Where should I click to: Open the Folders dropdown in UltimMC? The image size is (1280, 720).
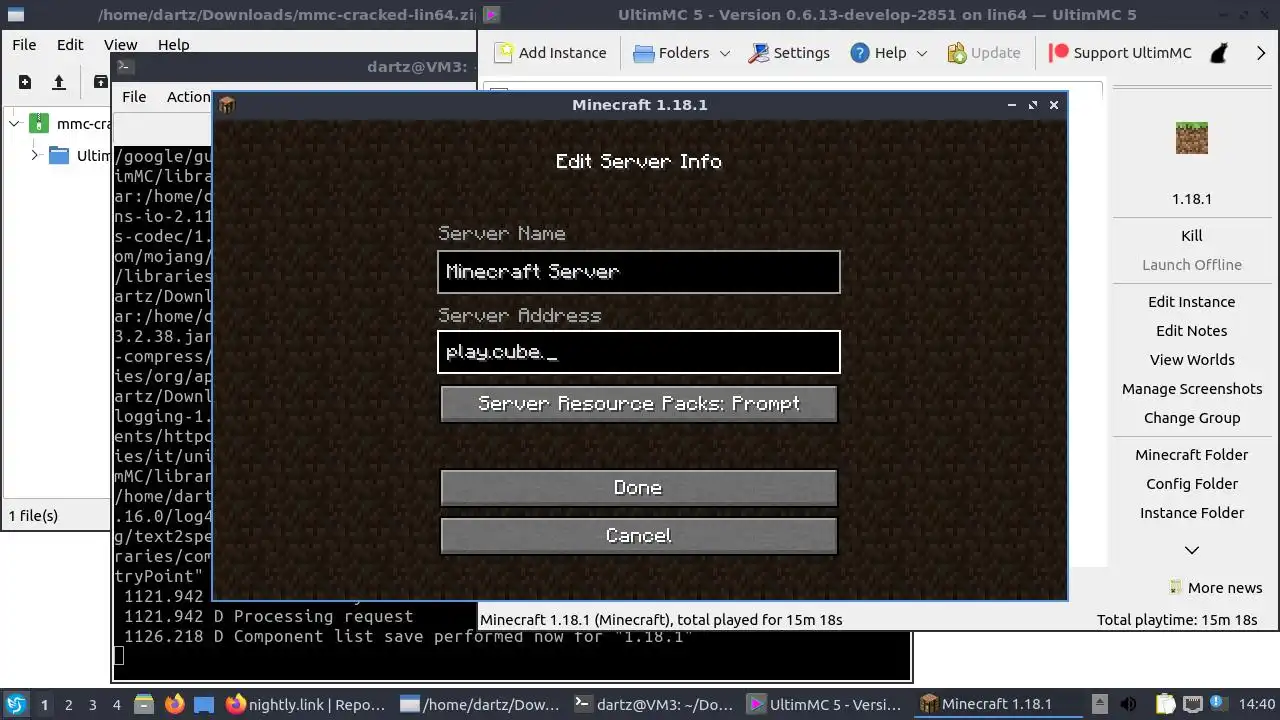[x=682, y=53]
